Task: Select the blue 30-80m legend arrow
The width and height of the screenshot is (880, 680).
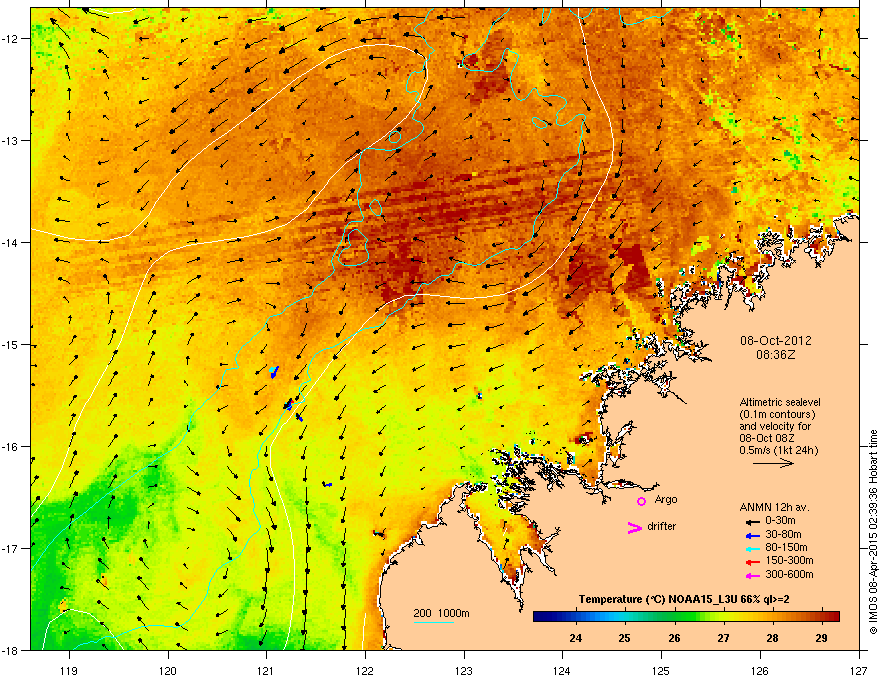Action: click(752, 536)
